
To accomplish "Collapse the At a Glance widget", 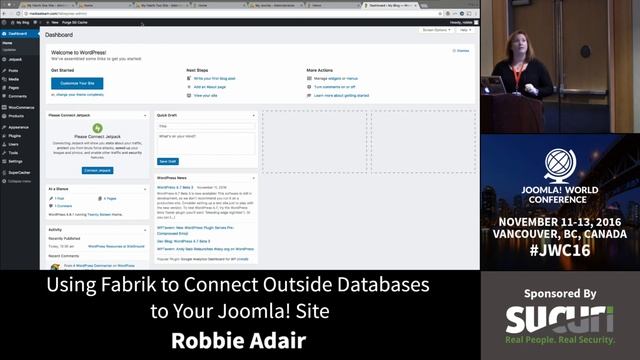I will [145, 189].
